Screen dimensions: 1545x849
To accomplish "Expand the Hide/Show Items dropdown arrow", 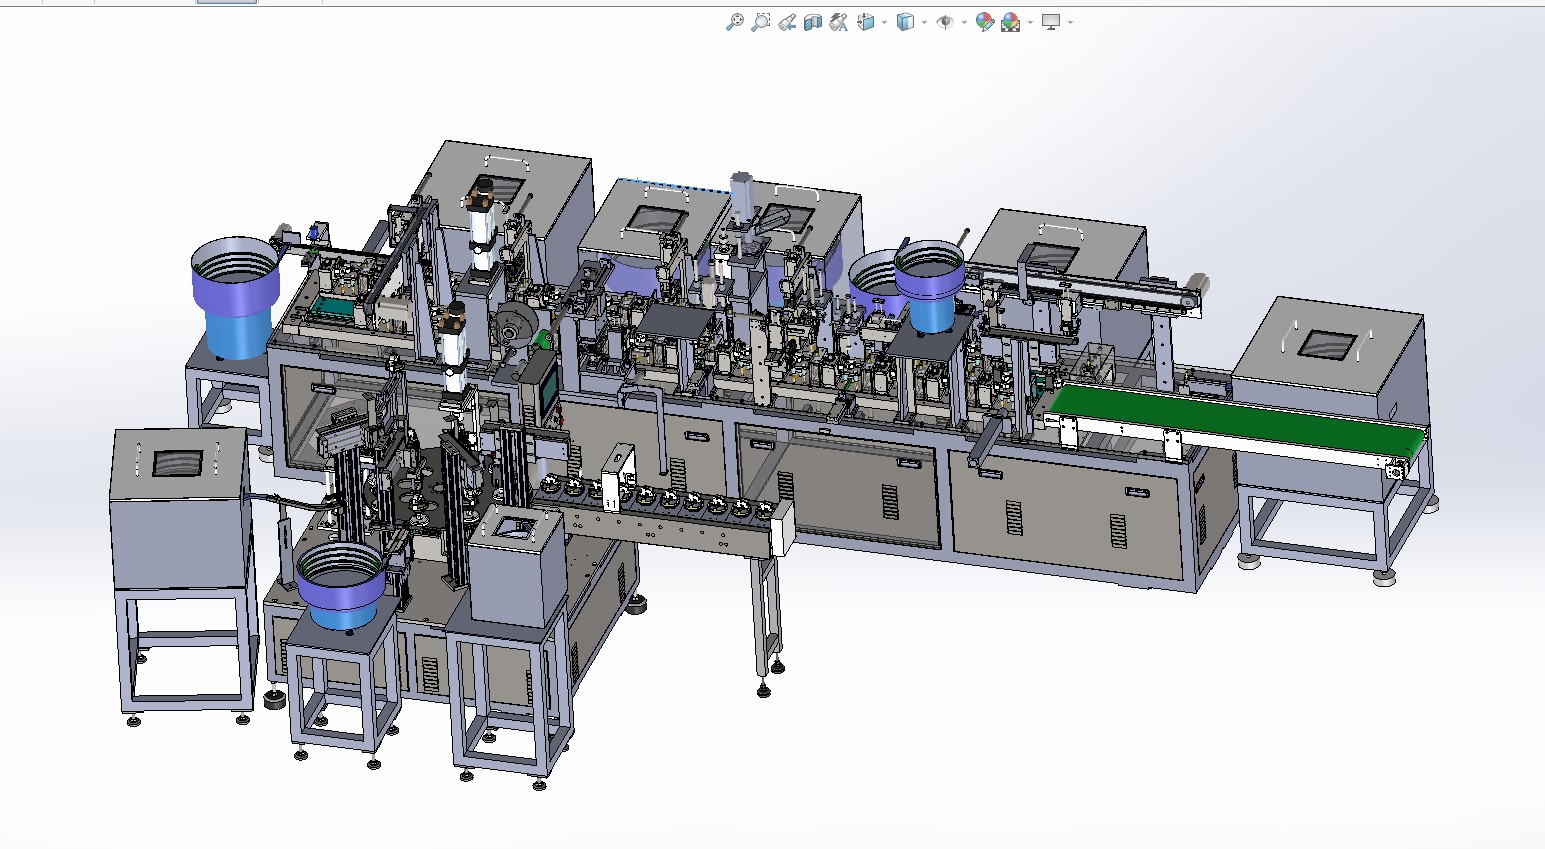I will [964, 22].
